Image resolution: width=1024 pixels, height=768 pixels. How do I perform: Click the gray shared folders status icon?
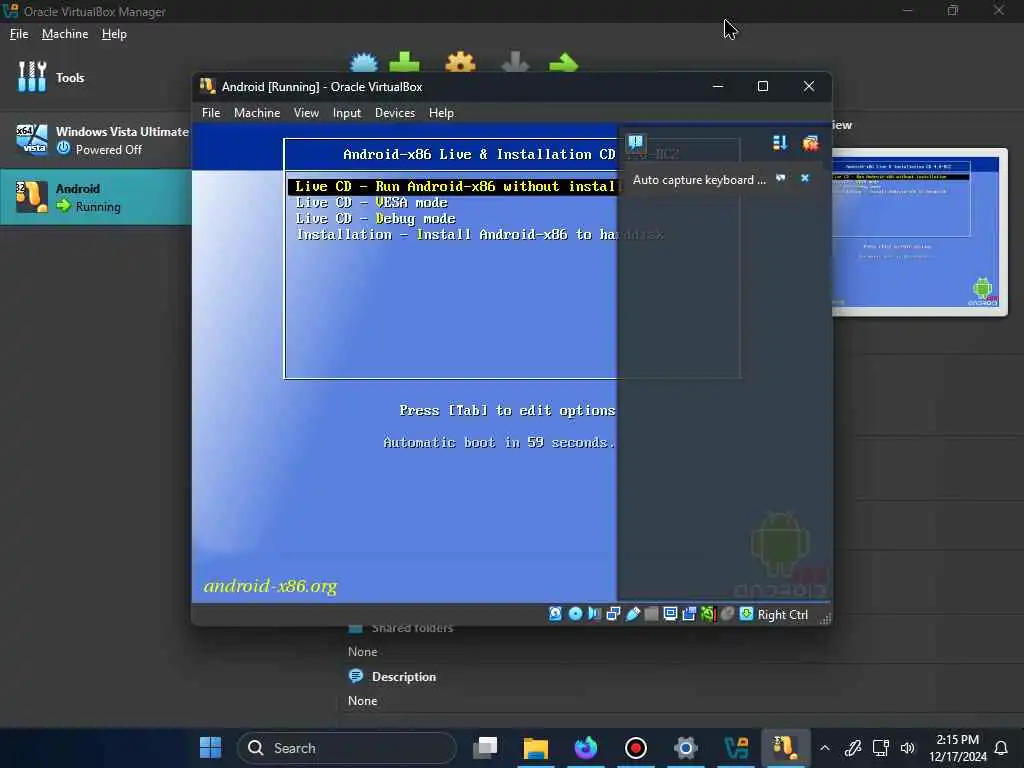651,614
